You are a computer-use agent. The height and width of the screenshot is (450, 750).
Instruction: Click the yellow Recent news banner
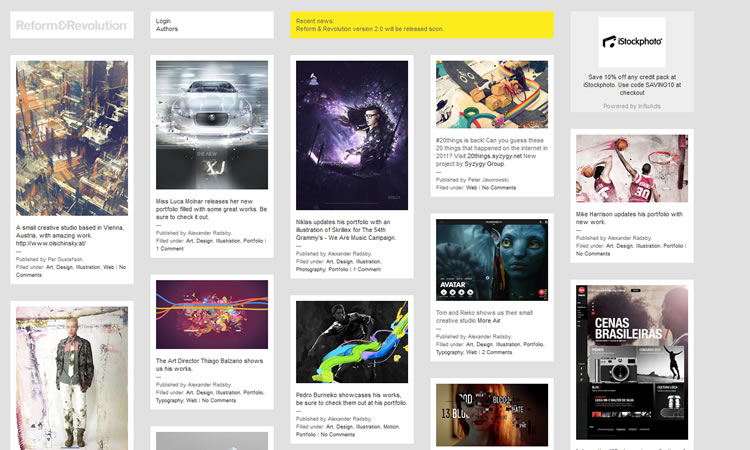pyautogui.click(x=422, y=25)
